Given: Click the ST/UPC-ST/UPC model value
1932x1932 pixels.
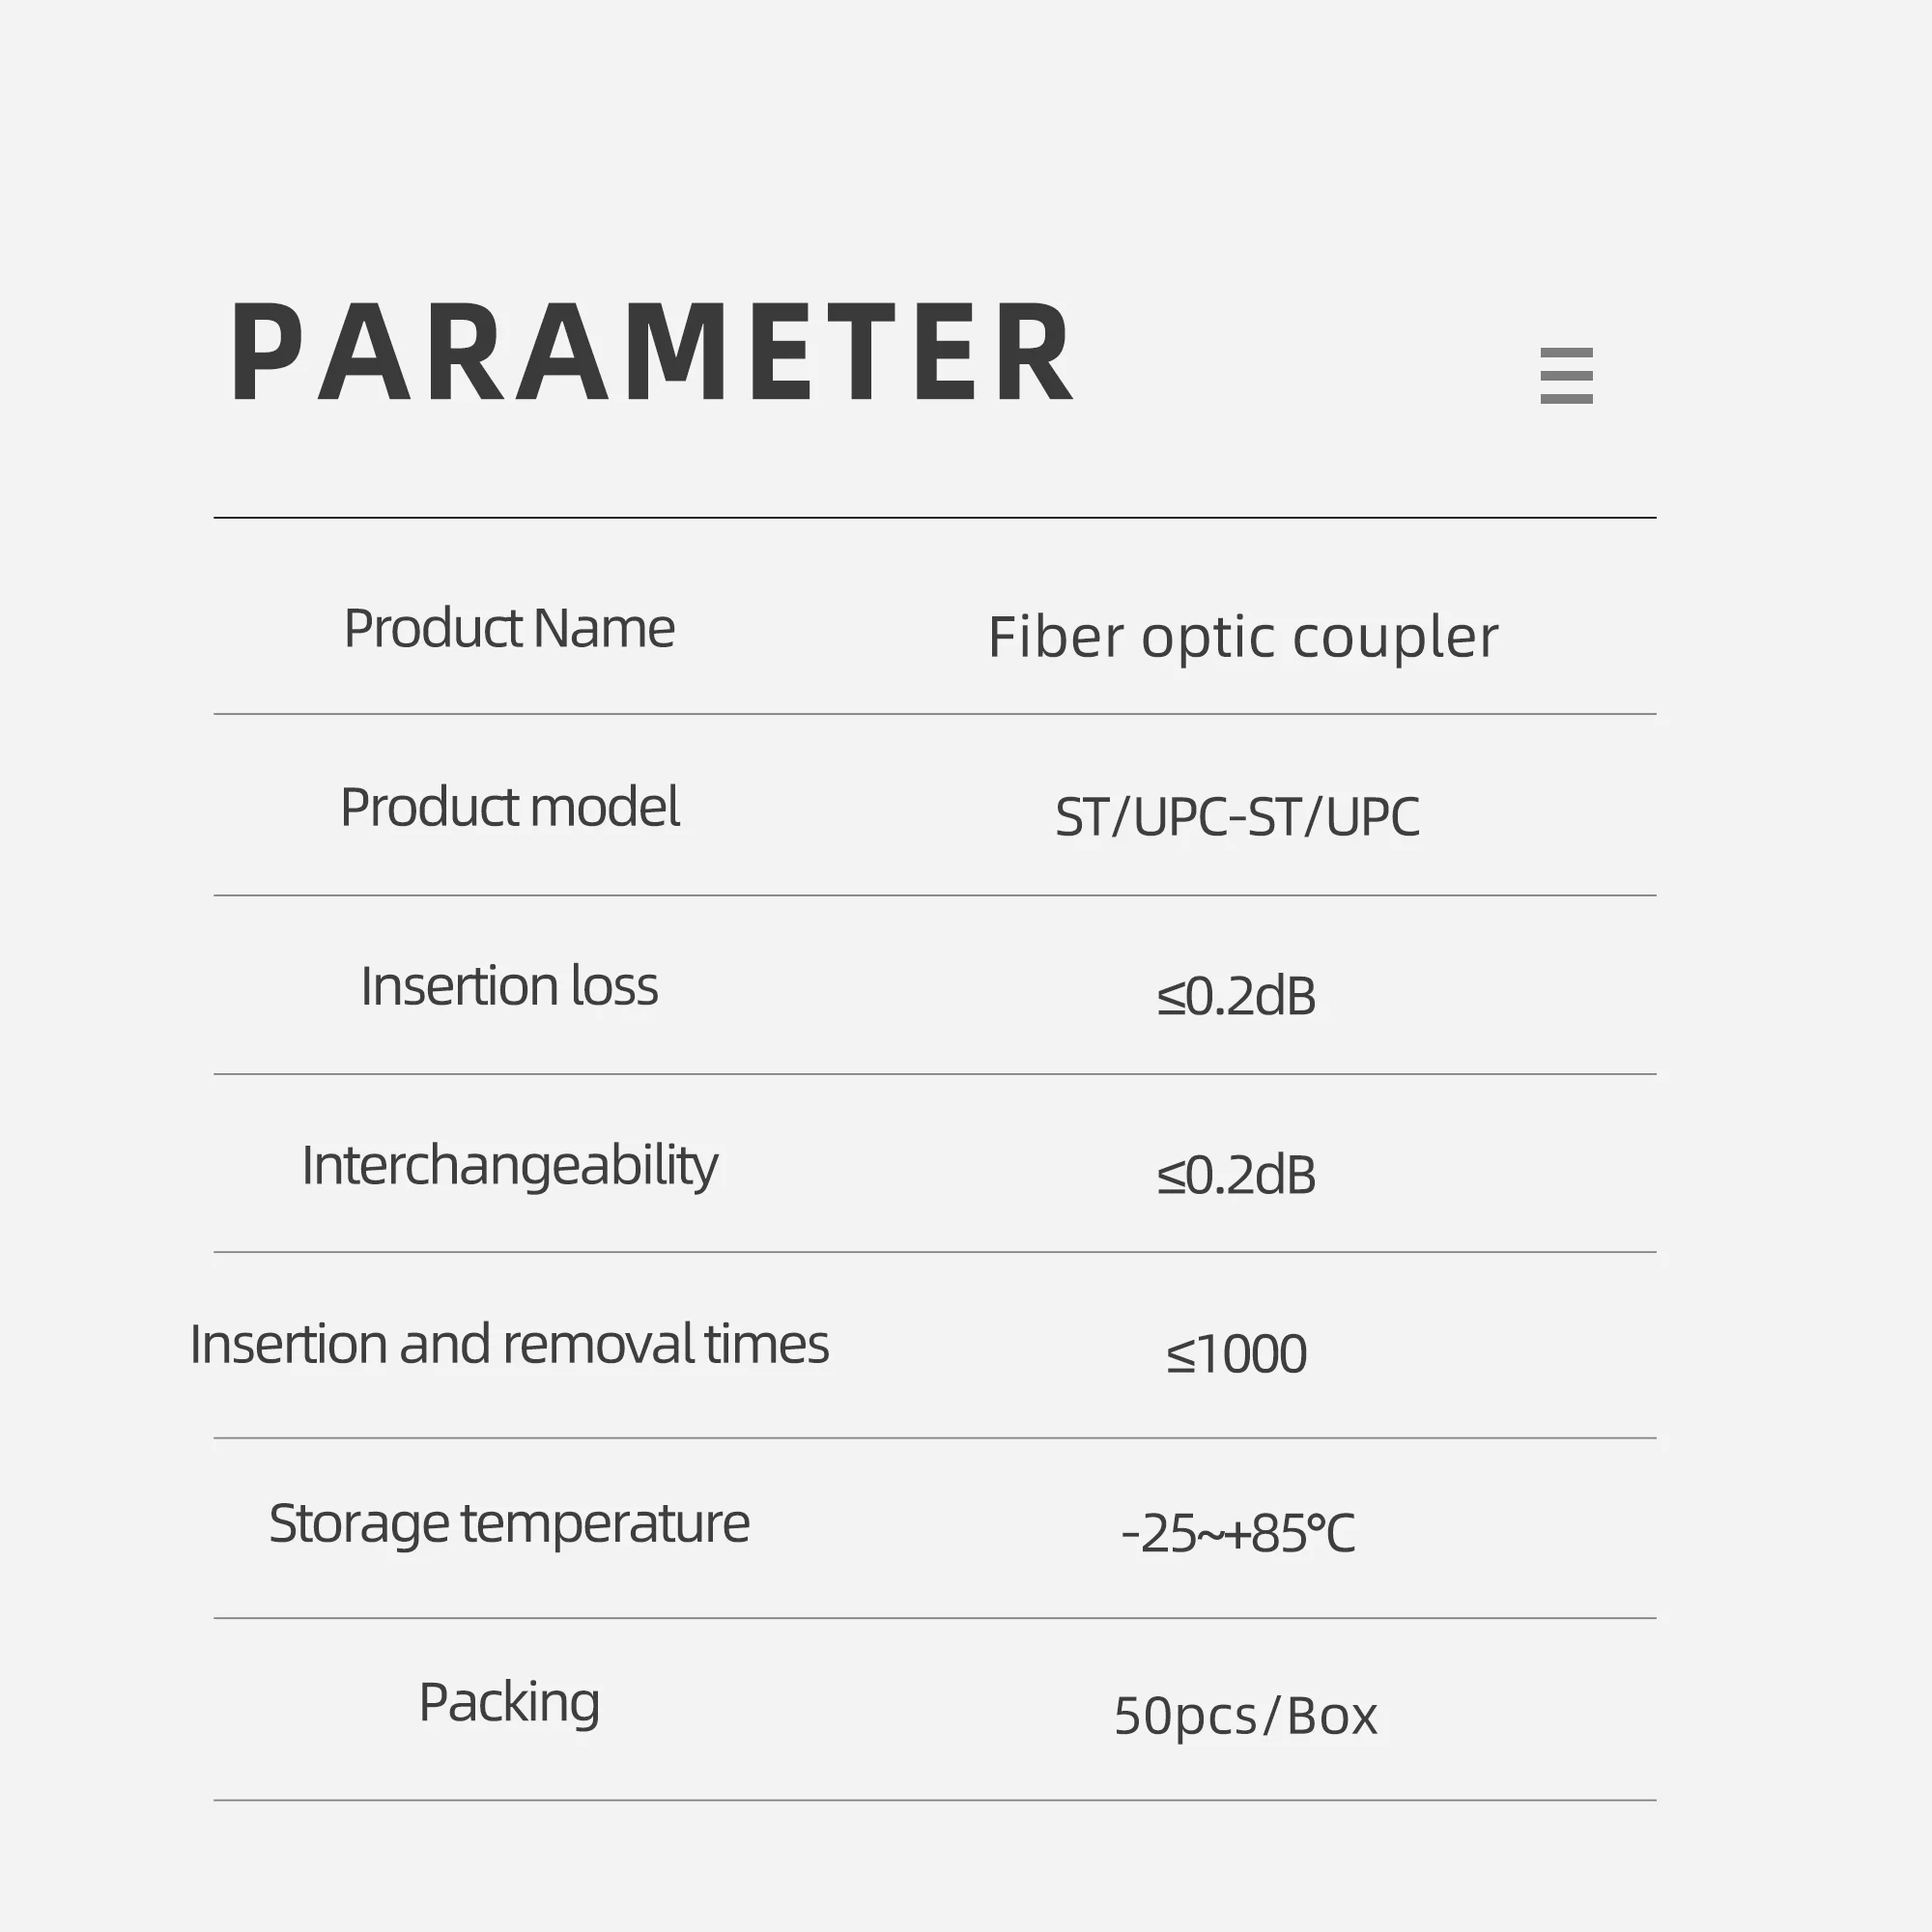Looking at the screenshot, I should pos(1237,817).
